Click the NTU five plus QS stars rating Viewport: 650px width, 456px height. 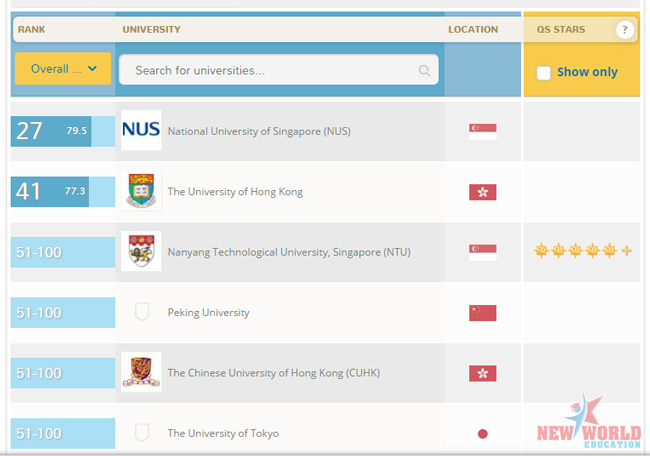(x=583, y=250)
